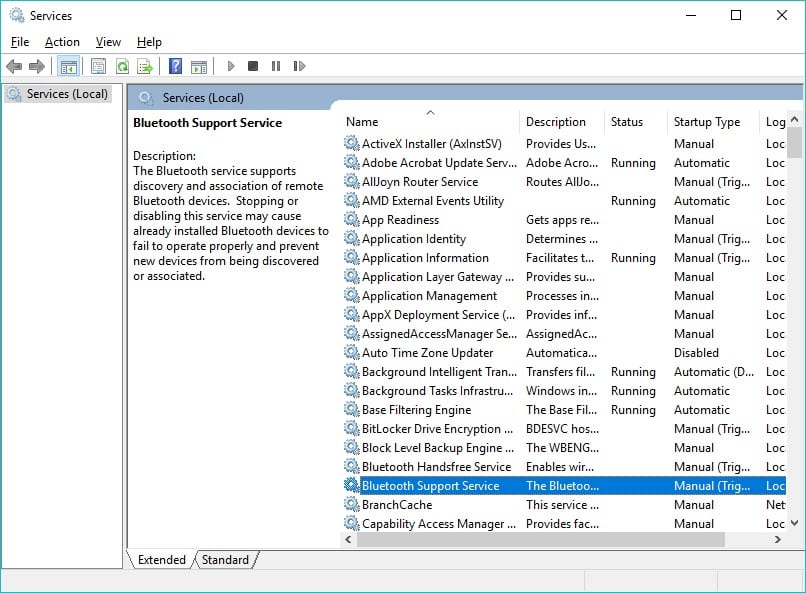Click the Export List toolbar icon
The image size is (806, 593).
pos(145,66)
